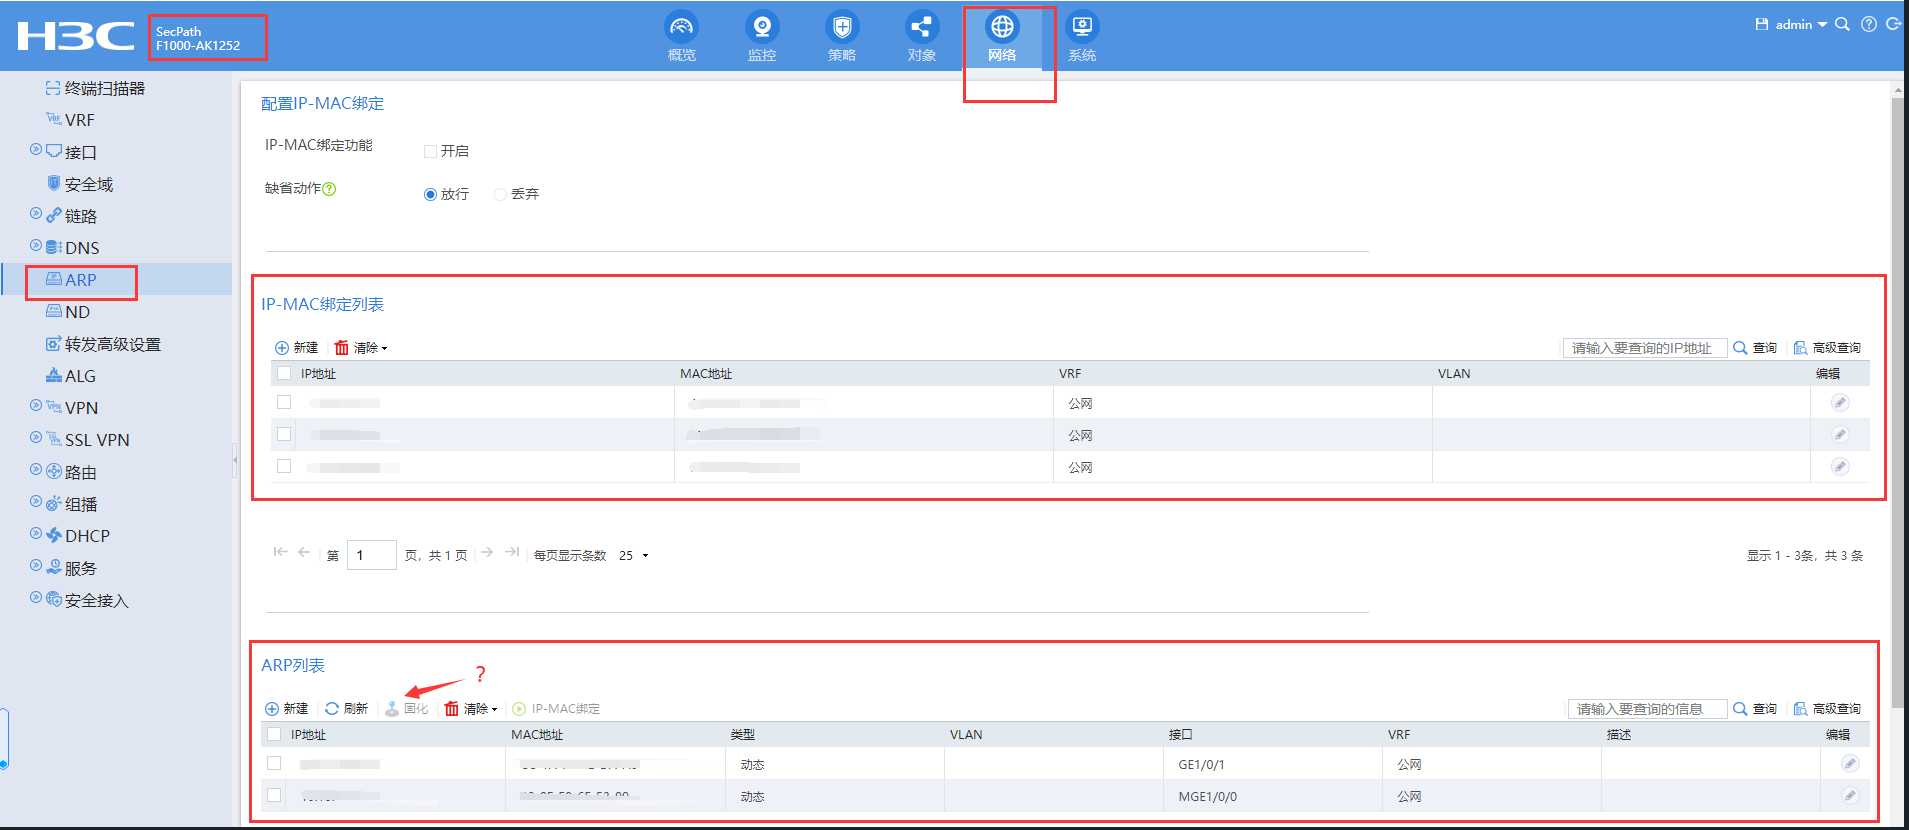Select the 放行 default action radio
Viewport: 1909px width, 830px height.
pyautogui.click(x=430, y=194)
